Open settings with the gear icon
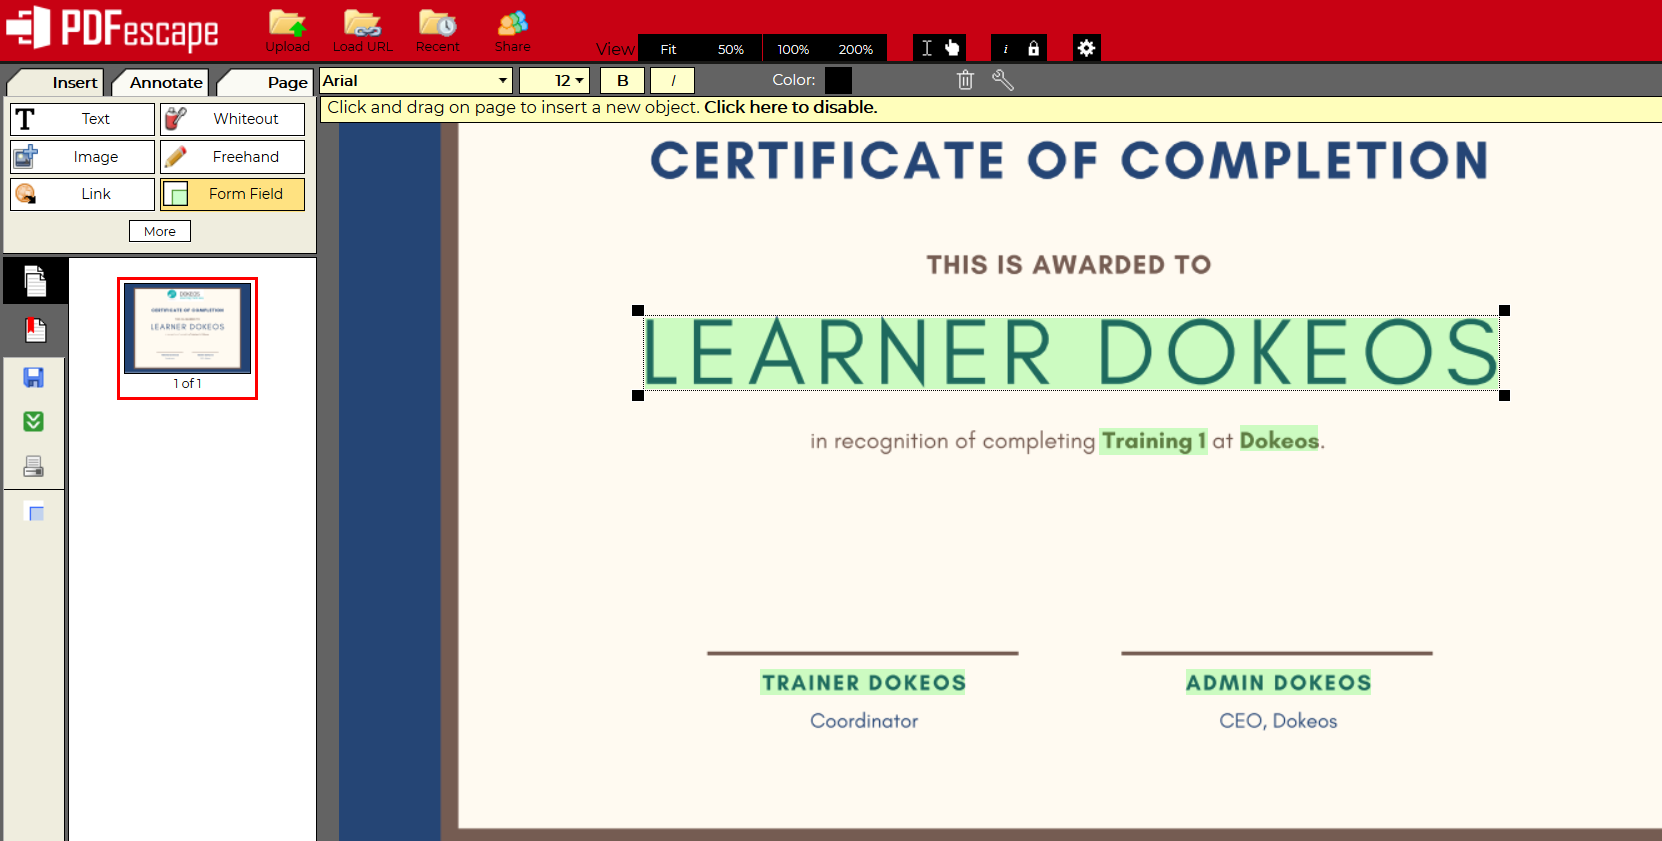This screenshot has width=1662, height=841. coord(1086,48)
